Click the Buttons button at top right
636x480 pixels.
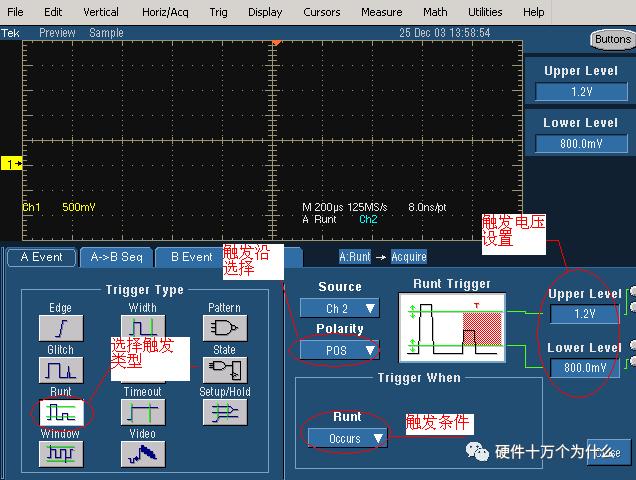[x=611, y=40]
